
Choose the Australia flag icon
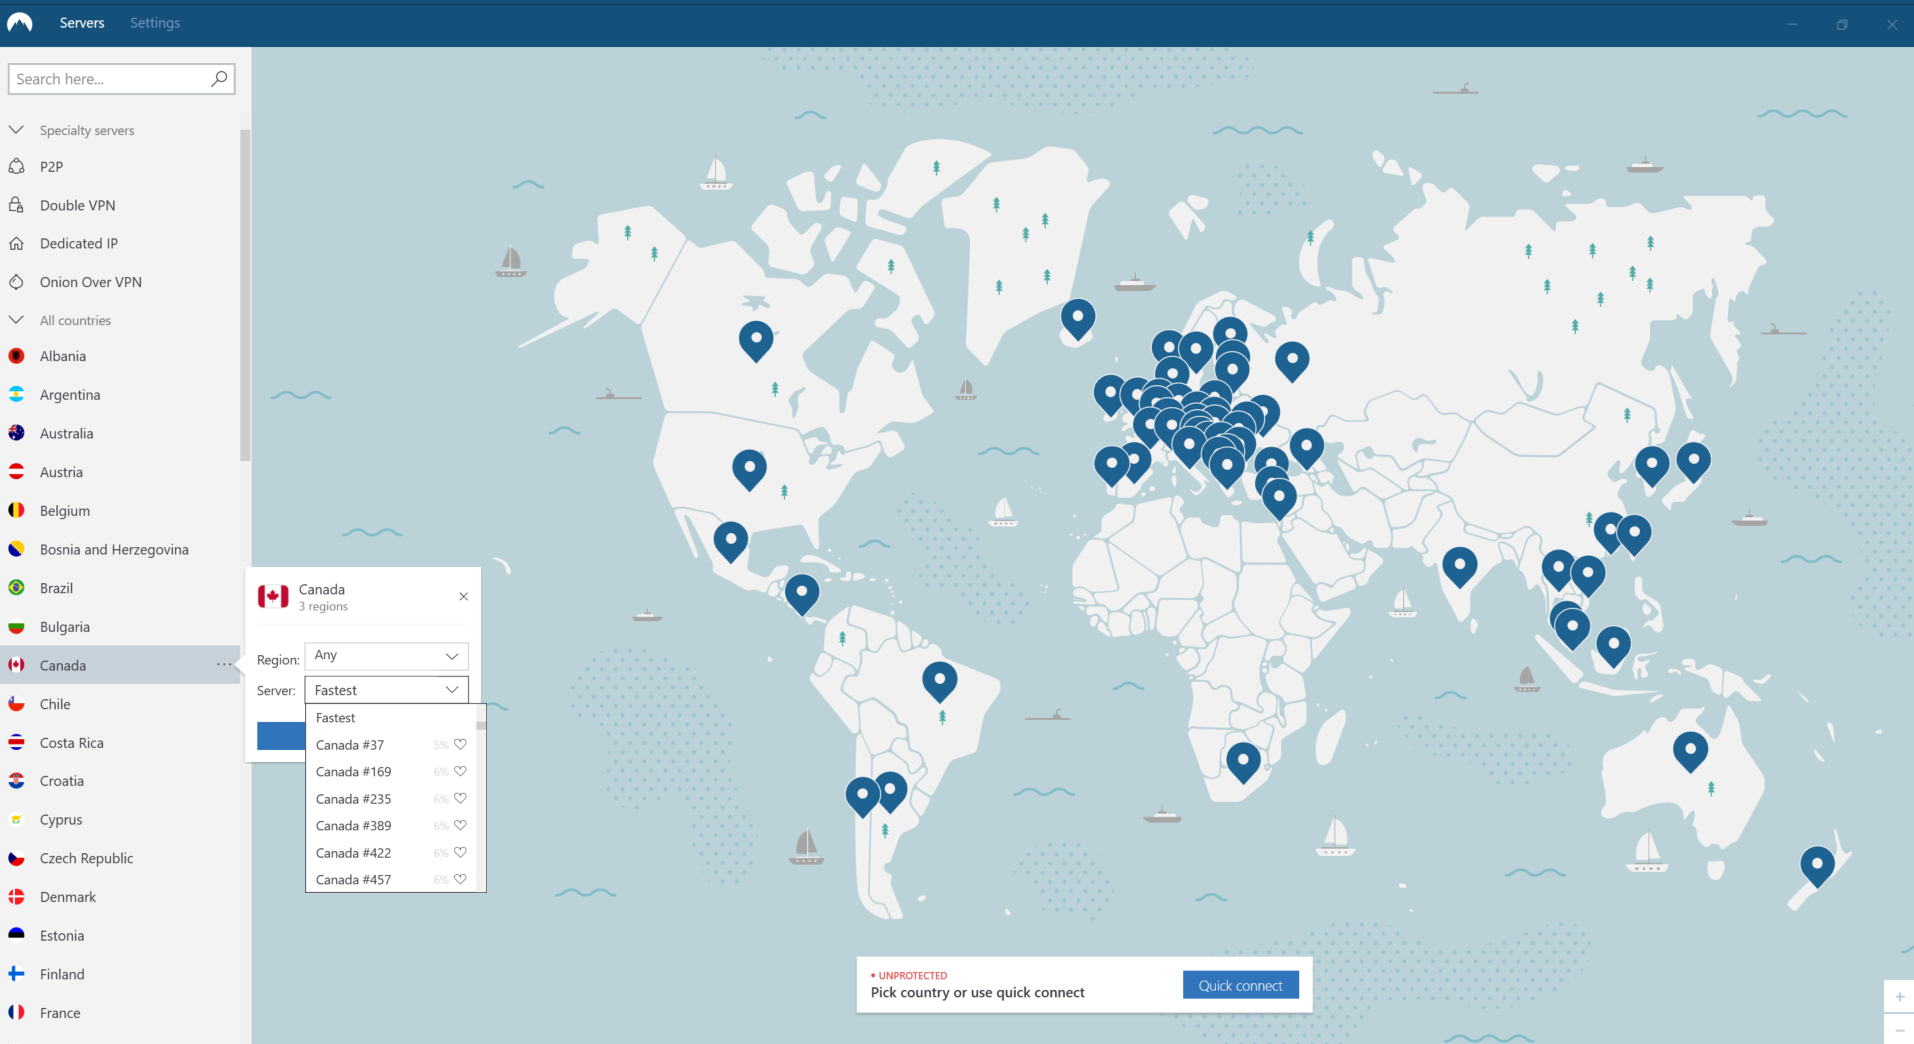(x=16, y=433)
